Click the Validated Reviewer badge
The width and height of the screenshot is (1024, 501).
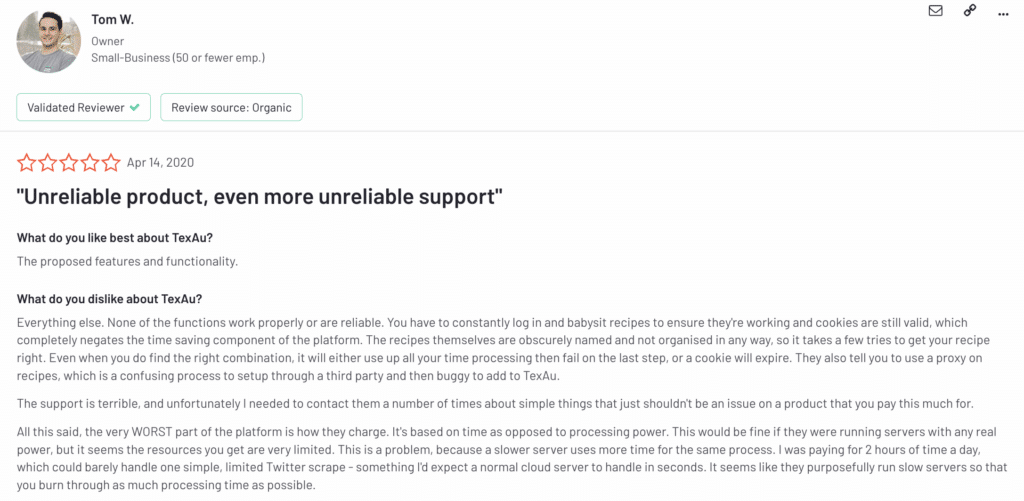(x=84, y=107)
